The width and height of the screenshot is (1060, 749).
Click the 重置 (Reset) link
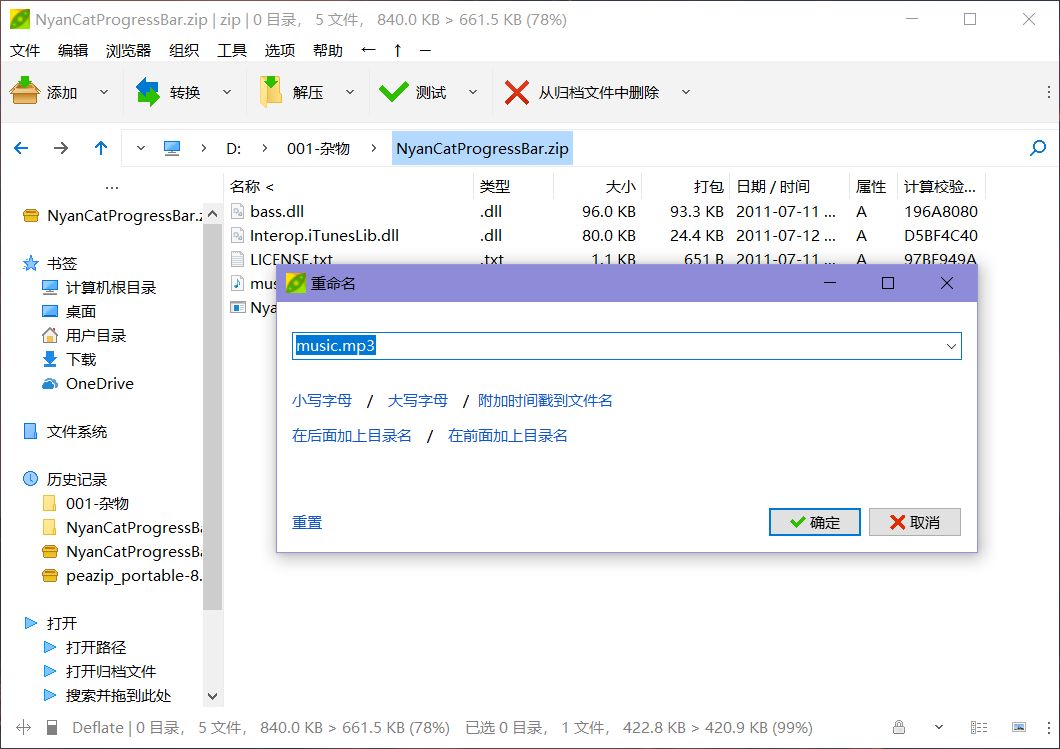[x=306, y=521]
